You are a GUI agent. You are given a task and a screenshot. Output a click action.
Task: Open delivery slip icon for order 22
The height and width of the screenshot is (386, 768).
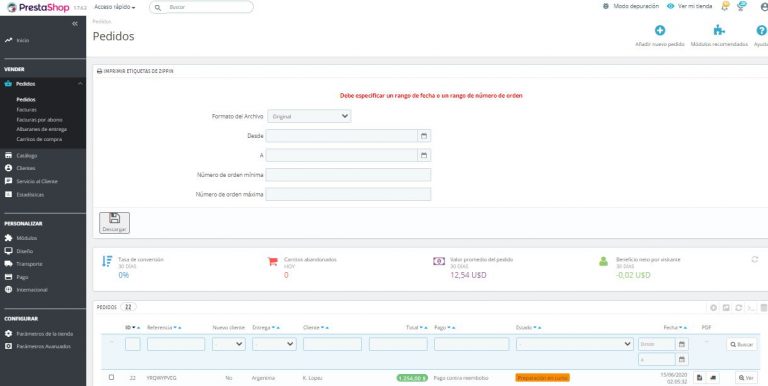pos(713,378)
